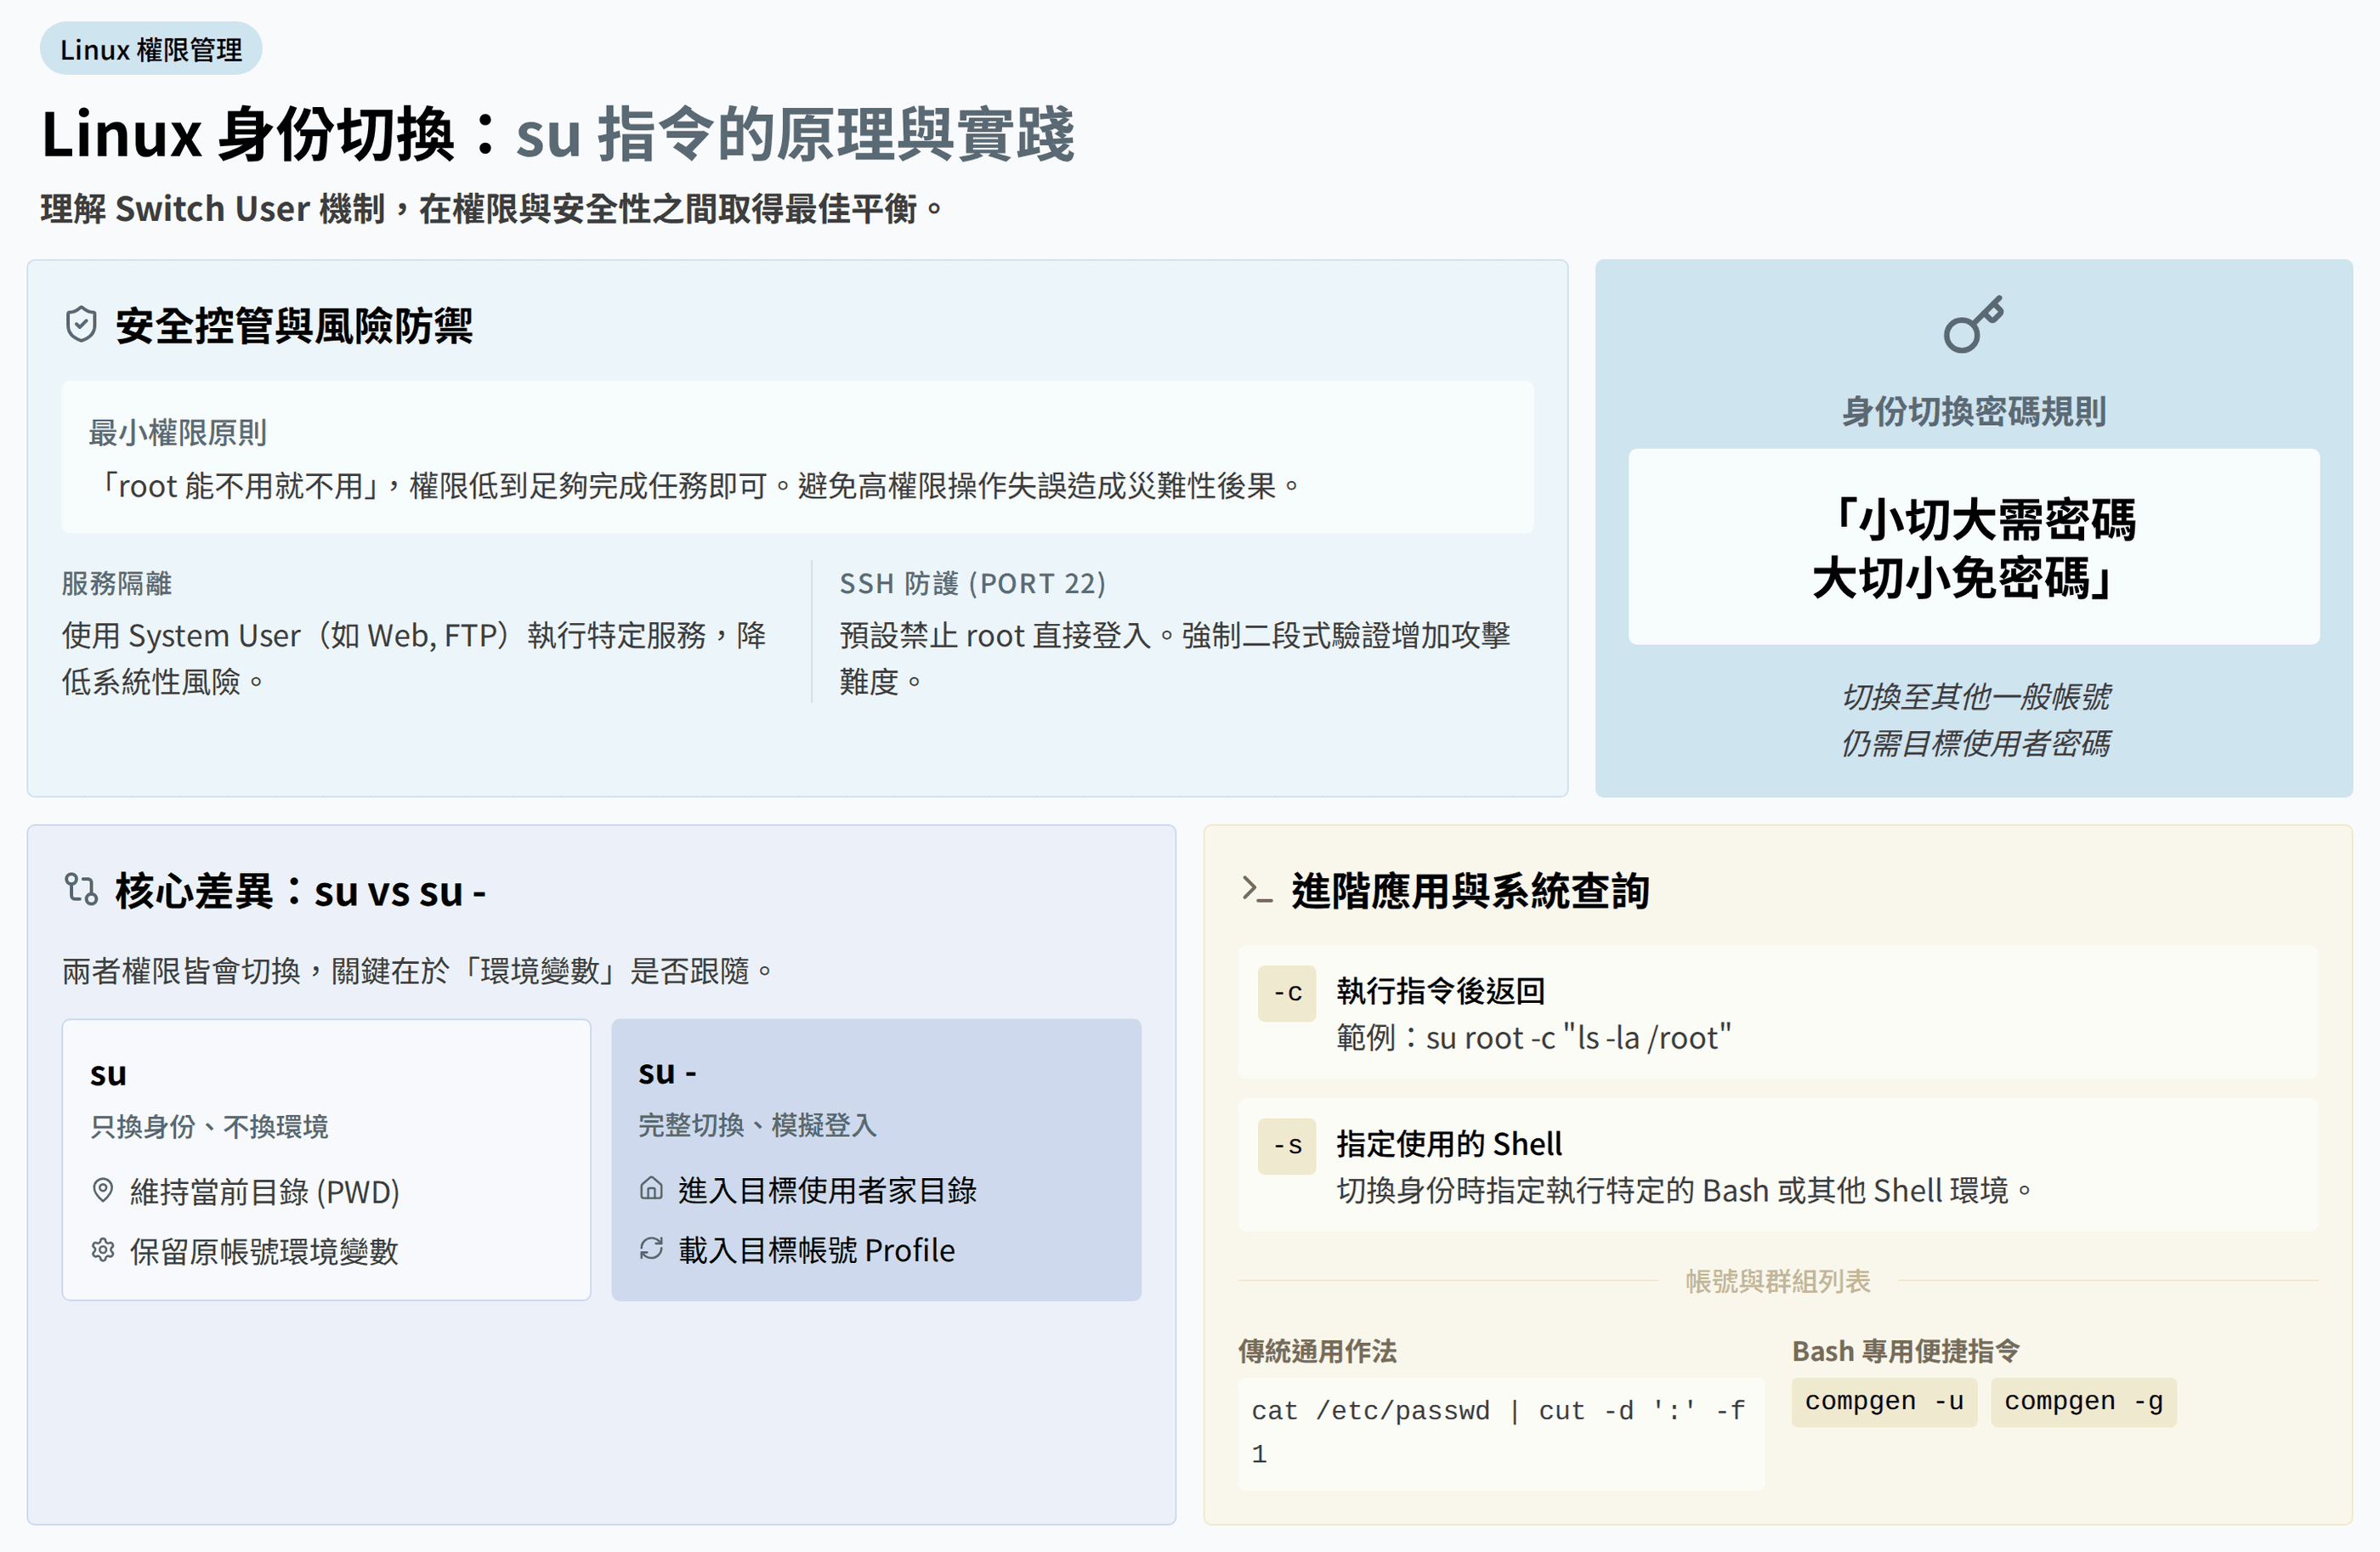Click the location pin icon by 維持當前目錄
Image resolution: width=2380 pixels, height=1552 pixels.
pyautogui.click(x=102, y=1190)
